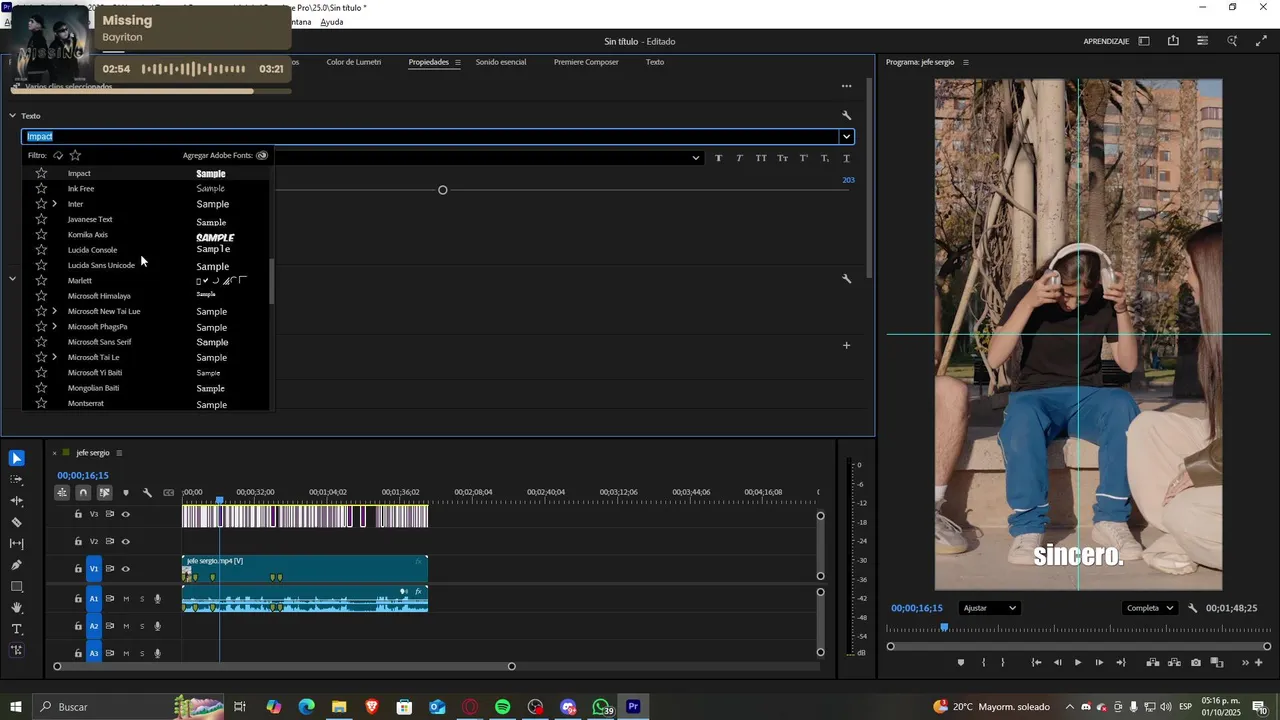Screen dimensions: 1280x720
Task: Click the Program monitor wrench settings
Action: click(1193, 608)
